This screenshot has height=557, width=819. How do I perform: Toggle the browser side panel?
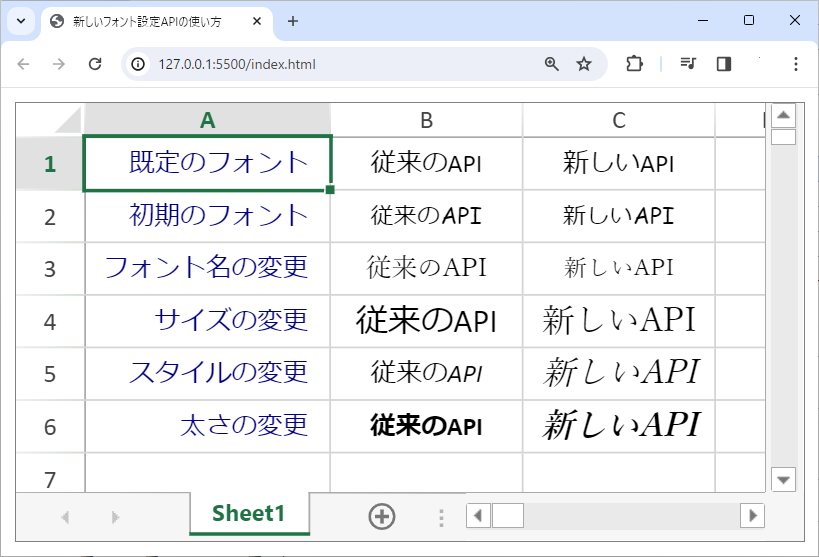click(724, 64)
